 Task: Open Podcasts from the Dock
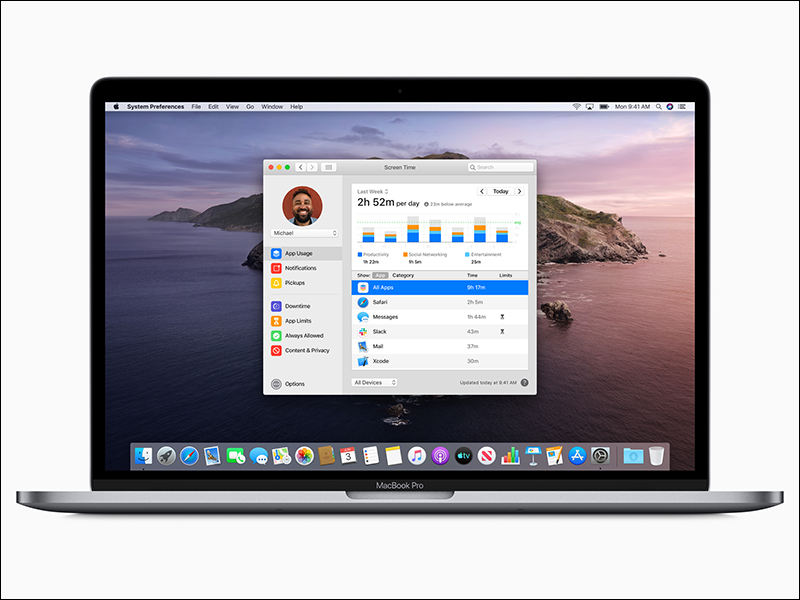(x=440, y=456)
